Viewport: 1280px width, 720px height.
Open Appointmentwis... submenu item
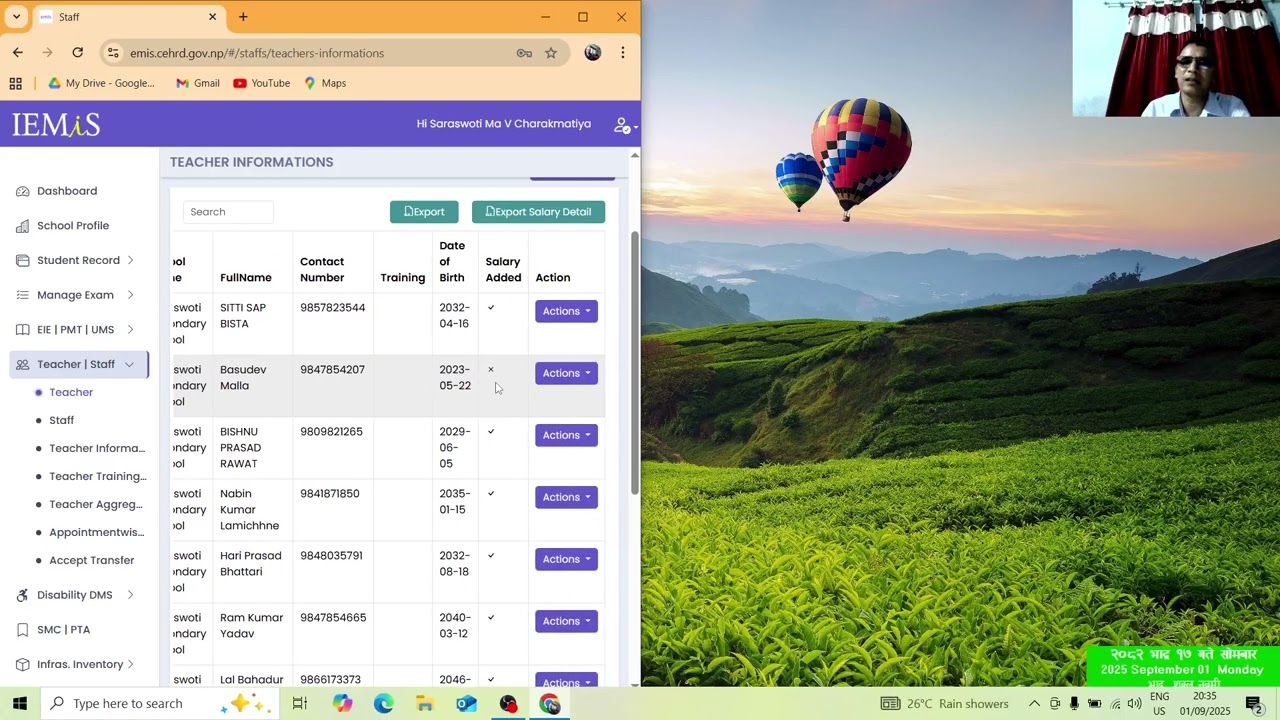click(x=97, y=532)
